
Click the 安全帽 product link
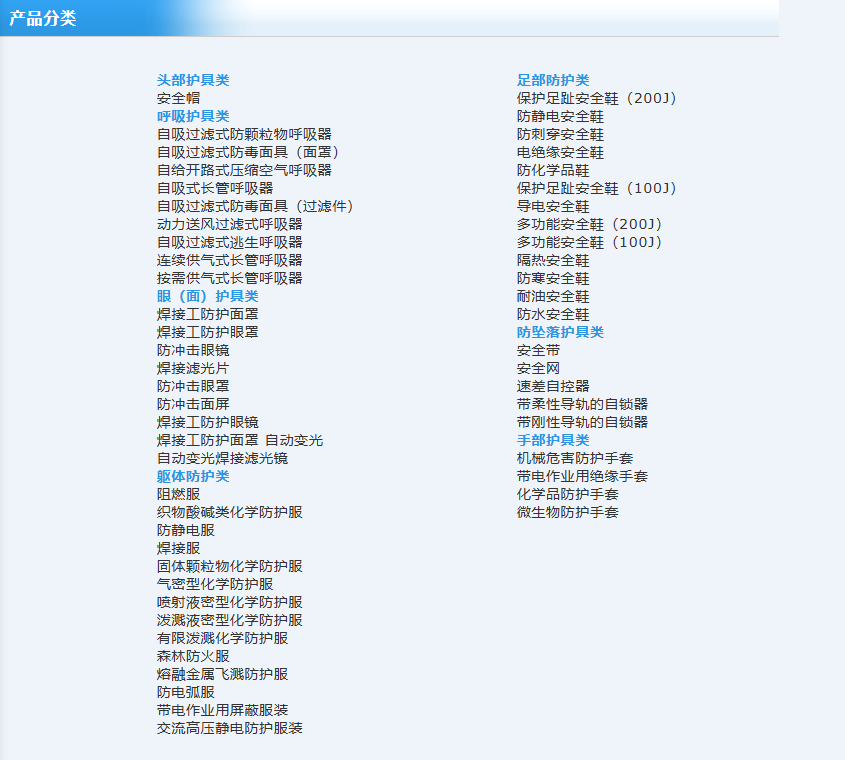[x=178, y=98]
